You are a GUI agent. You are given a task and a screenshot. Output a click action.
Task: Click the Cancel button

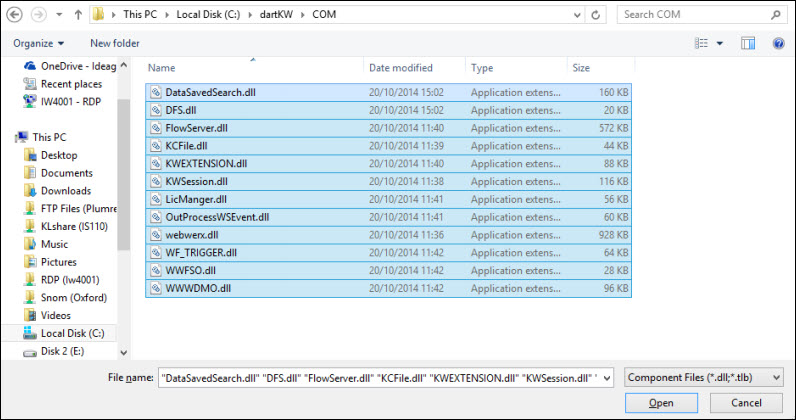coord(746,403)
